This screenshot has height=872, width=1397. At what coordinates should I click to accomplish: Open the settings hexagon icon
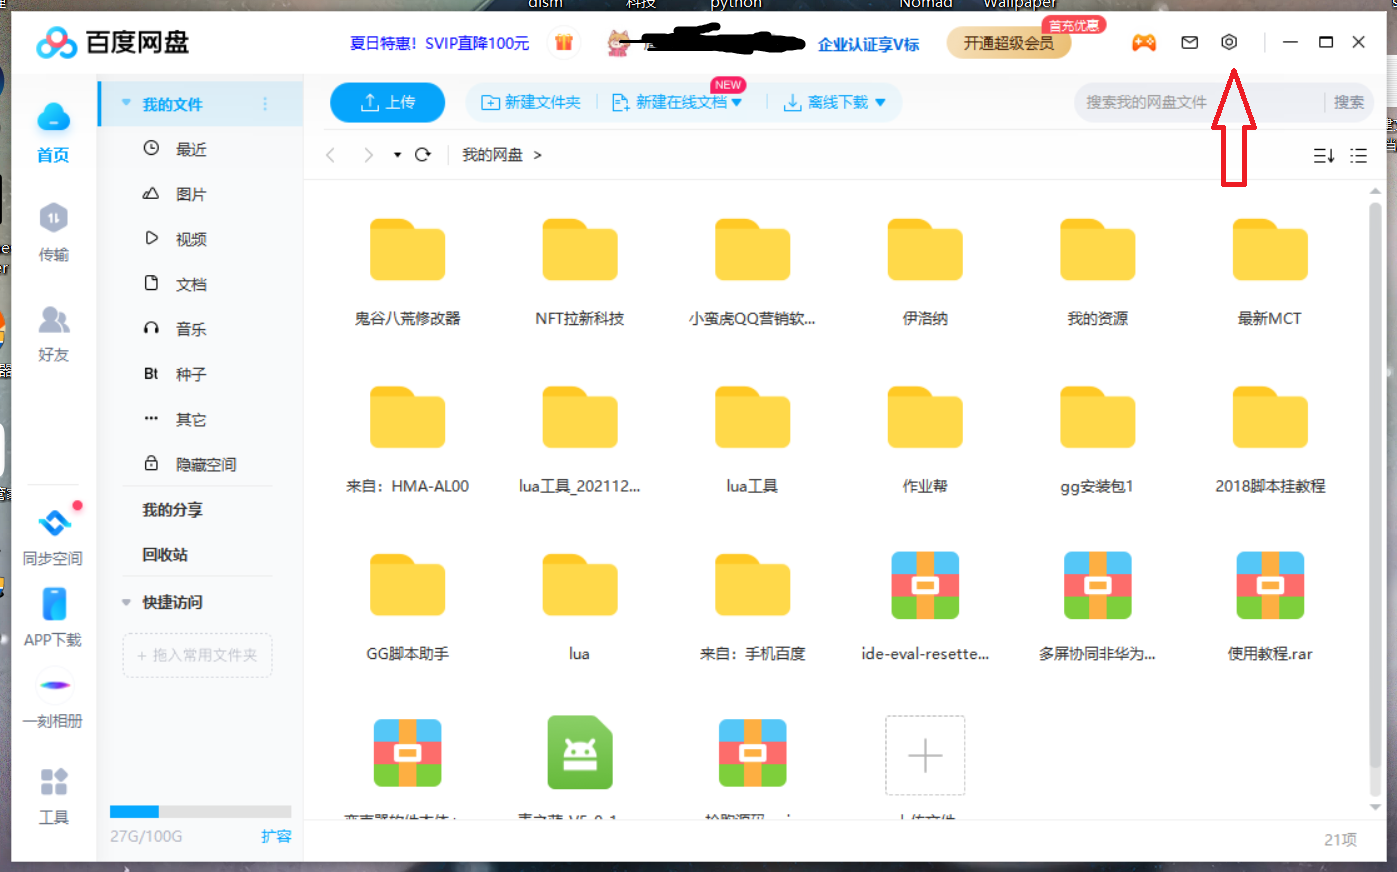tap(1229, 42)
